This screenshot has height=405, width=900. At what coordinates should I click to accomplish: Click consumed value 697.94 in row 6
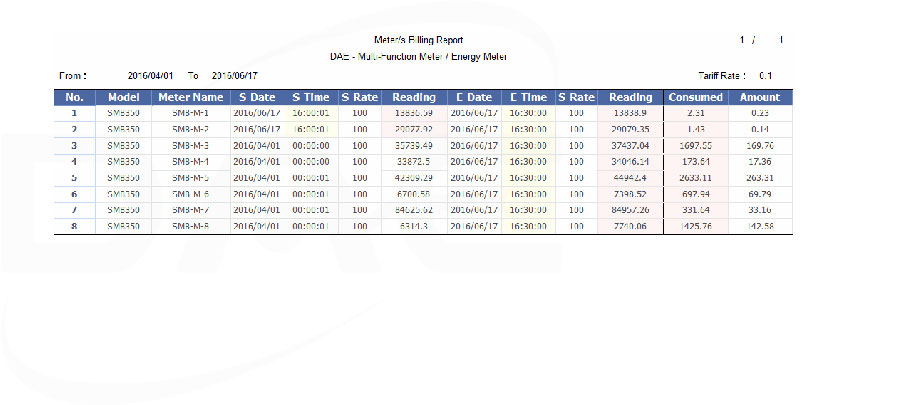point(696,194)
